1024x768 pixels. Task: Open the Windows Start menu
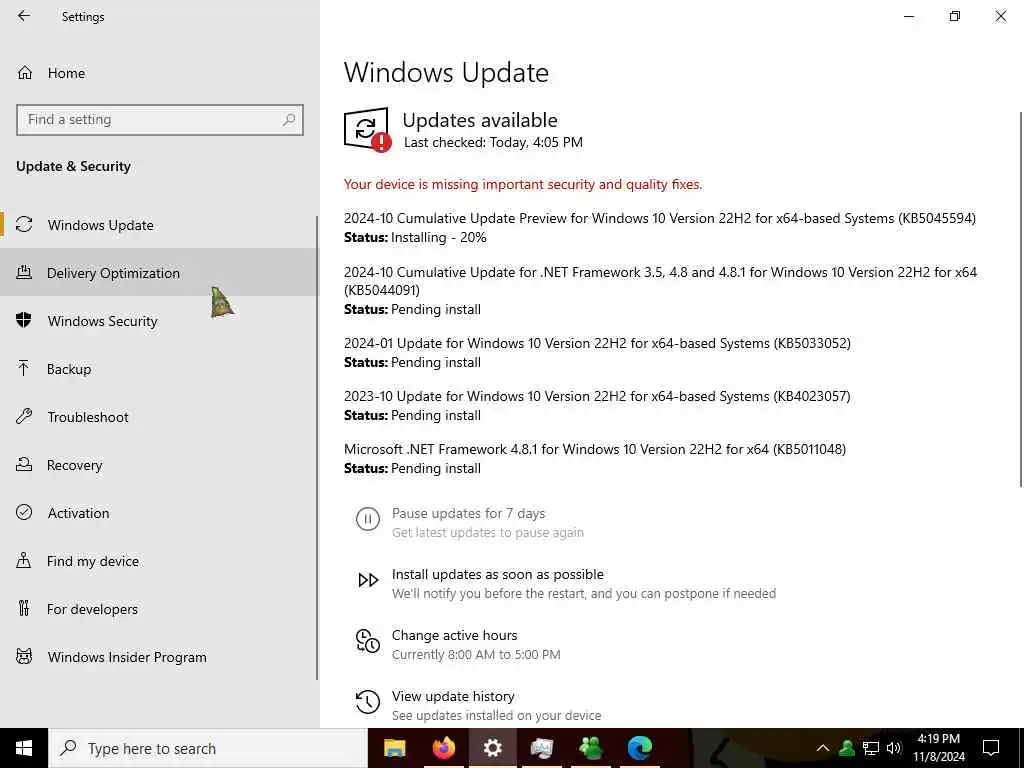coord(24,748)
